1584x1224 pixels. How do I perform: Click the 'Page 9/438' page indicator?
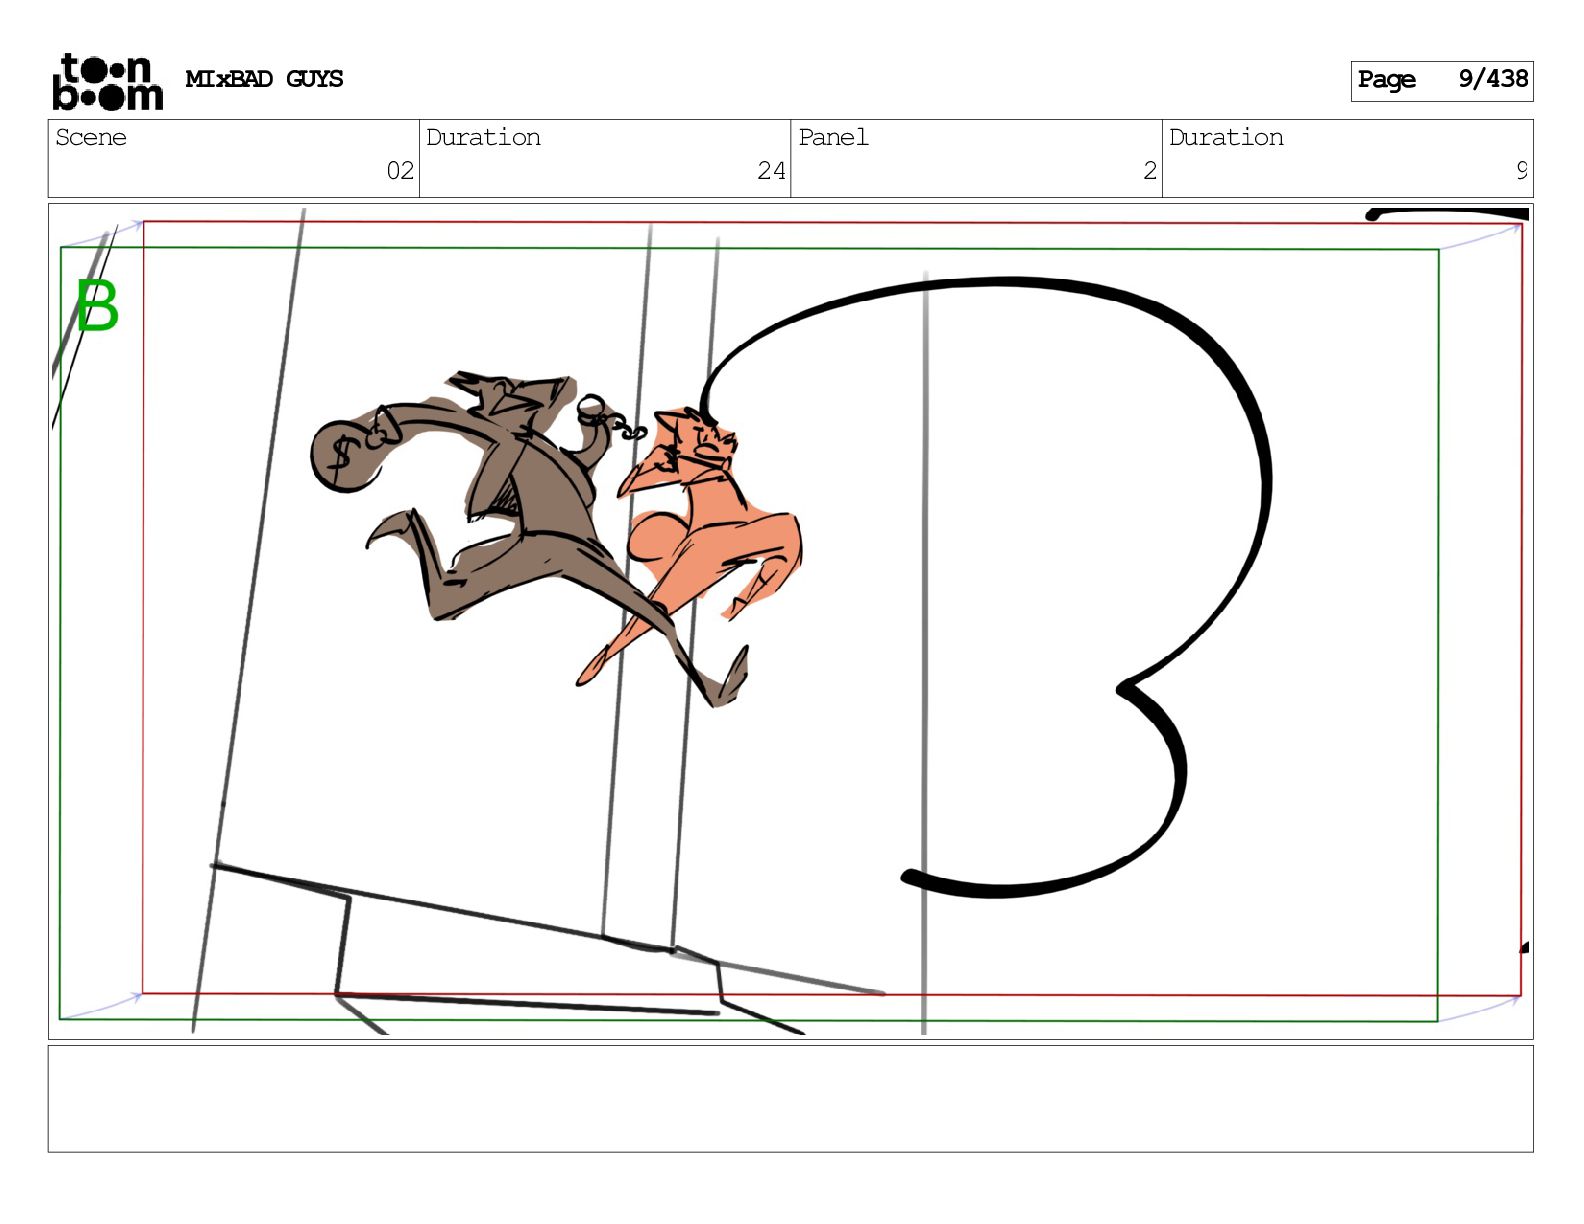click(x=1441, y=80)
